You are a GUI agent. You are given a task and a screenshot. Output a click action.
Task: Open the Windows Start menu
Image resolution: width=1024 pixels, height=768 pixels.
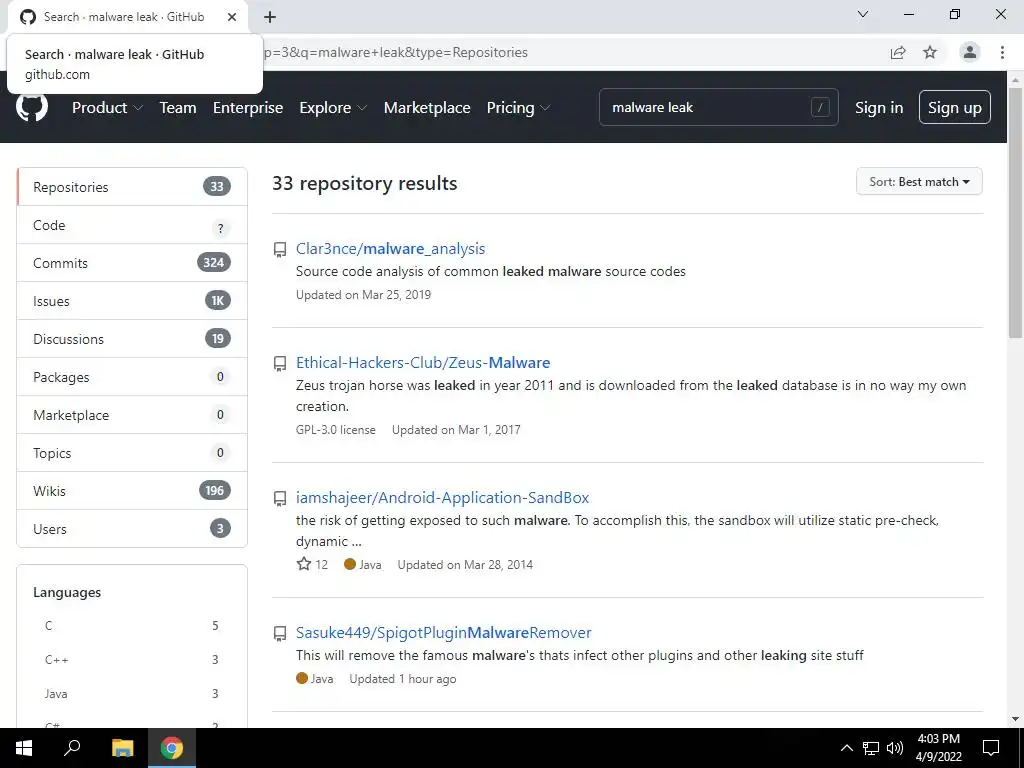pyautogui.click(x=24, y=748)
